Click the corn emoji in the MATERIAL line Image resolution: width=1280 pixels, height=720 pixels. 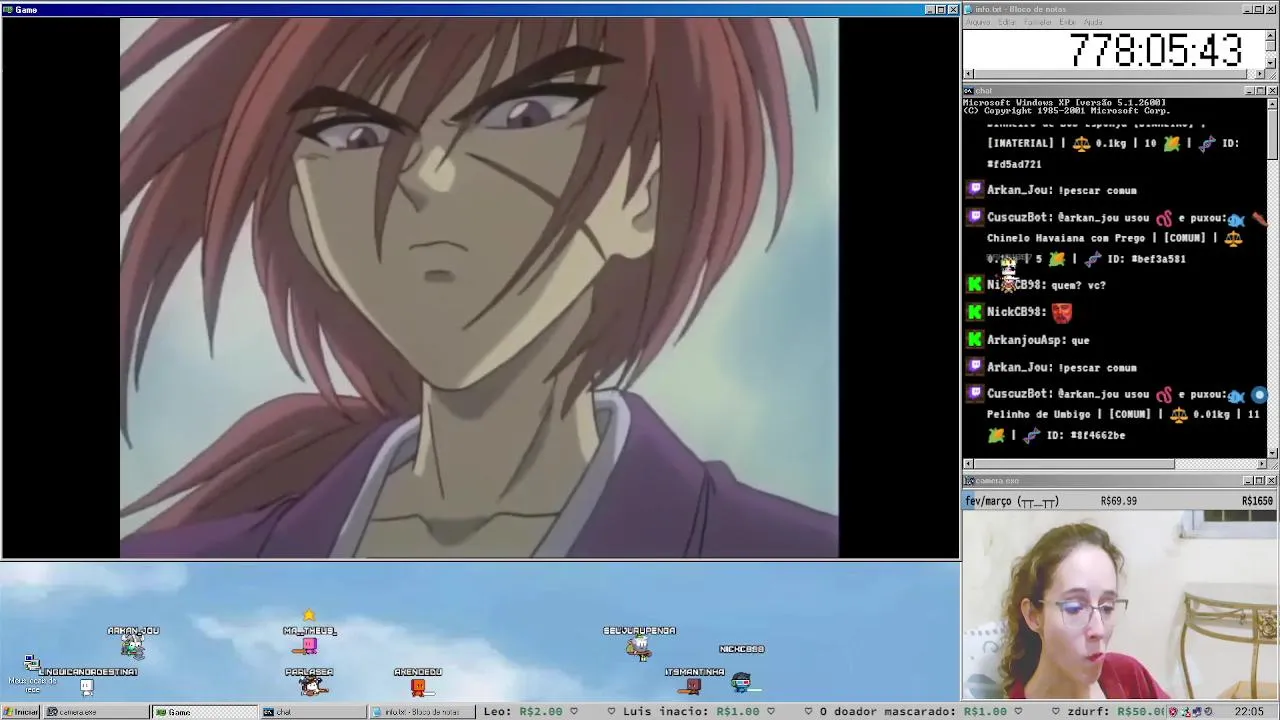(1172, 144)
